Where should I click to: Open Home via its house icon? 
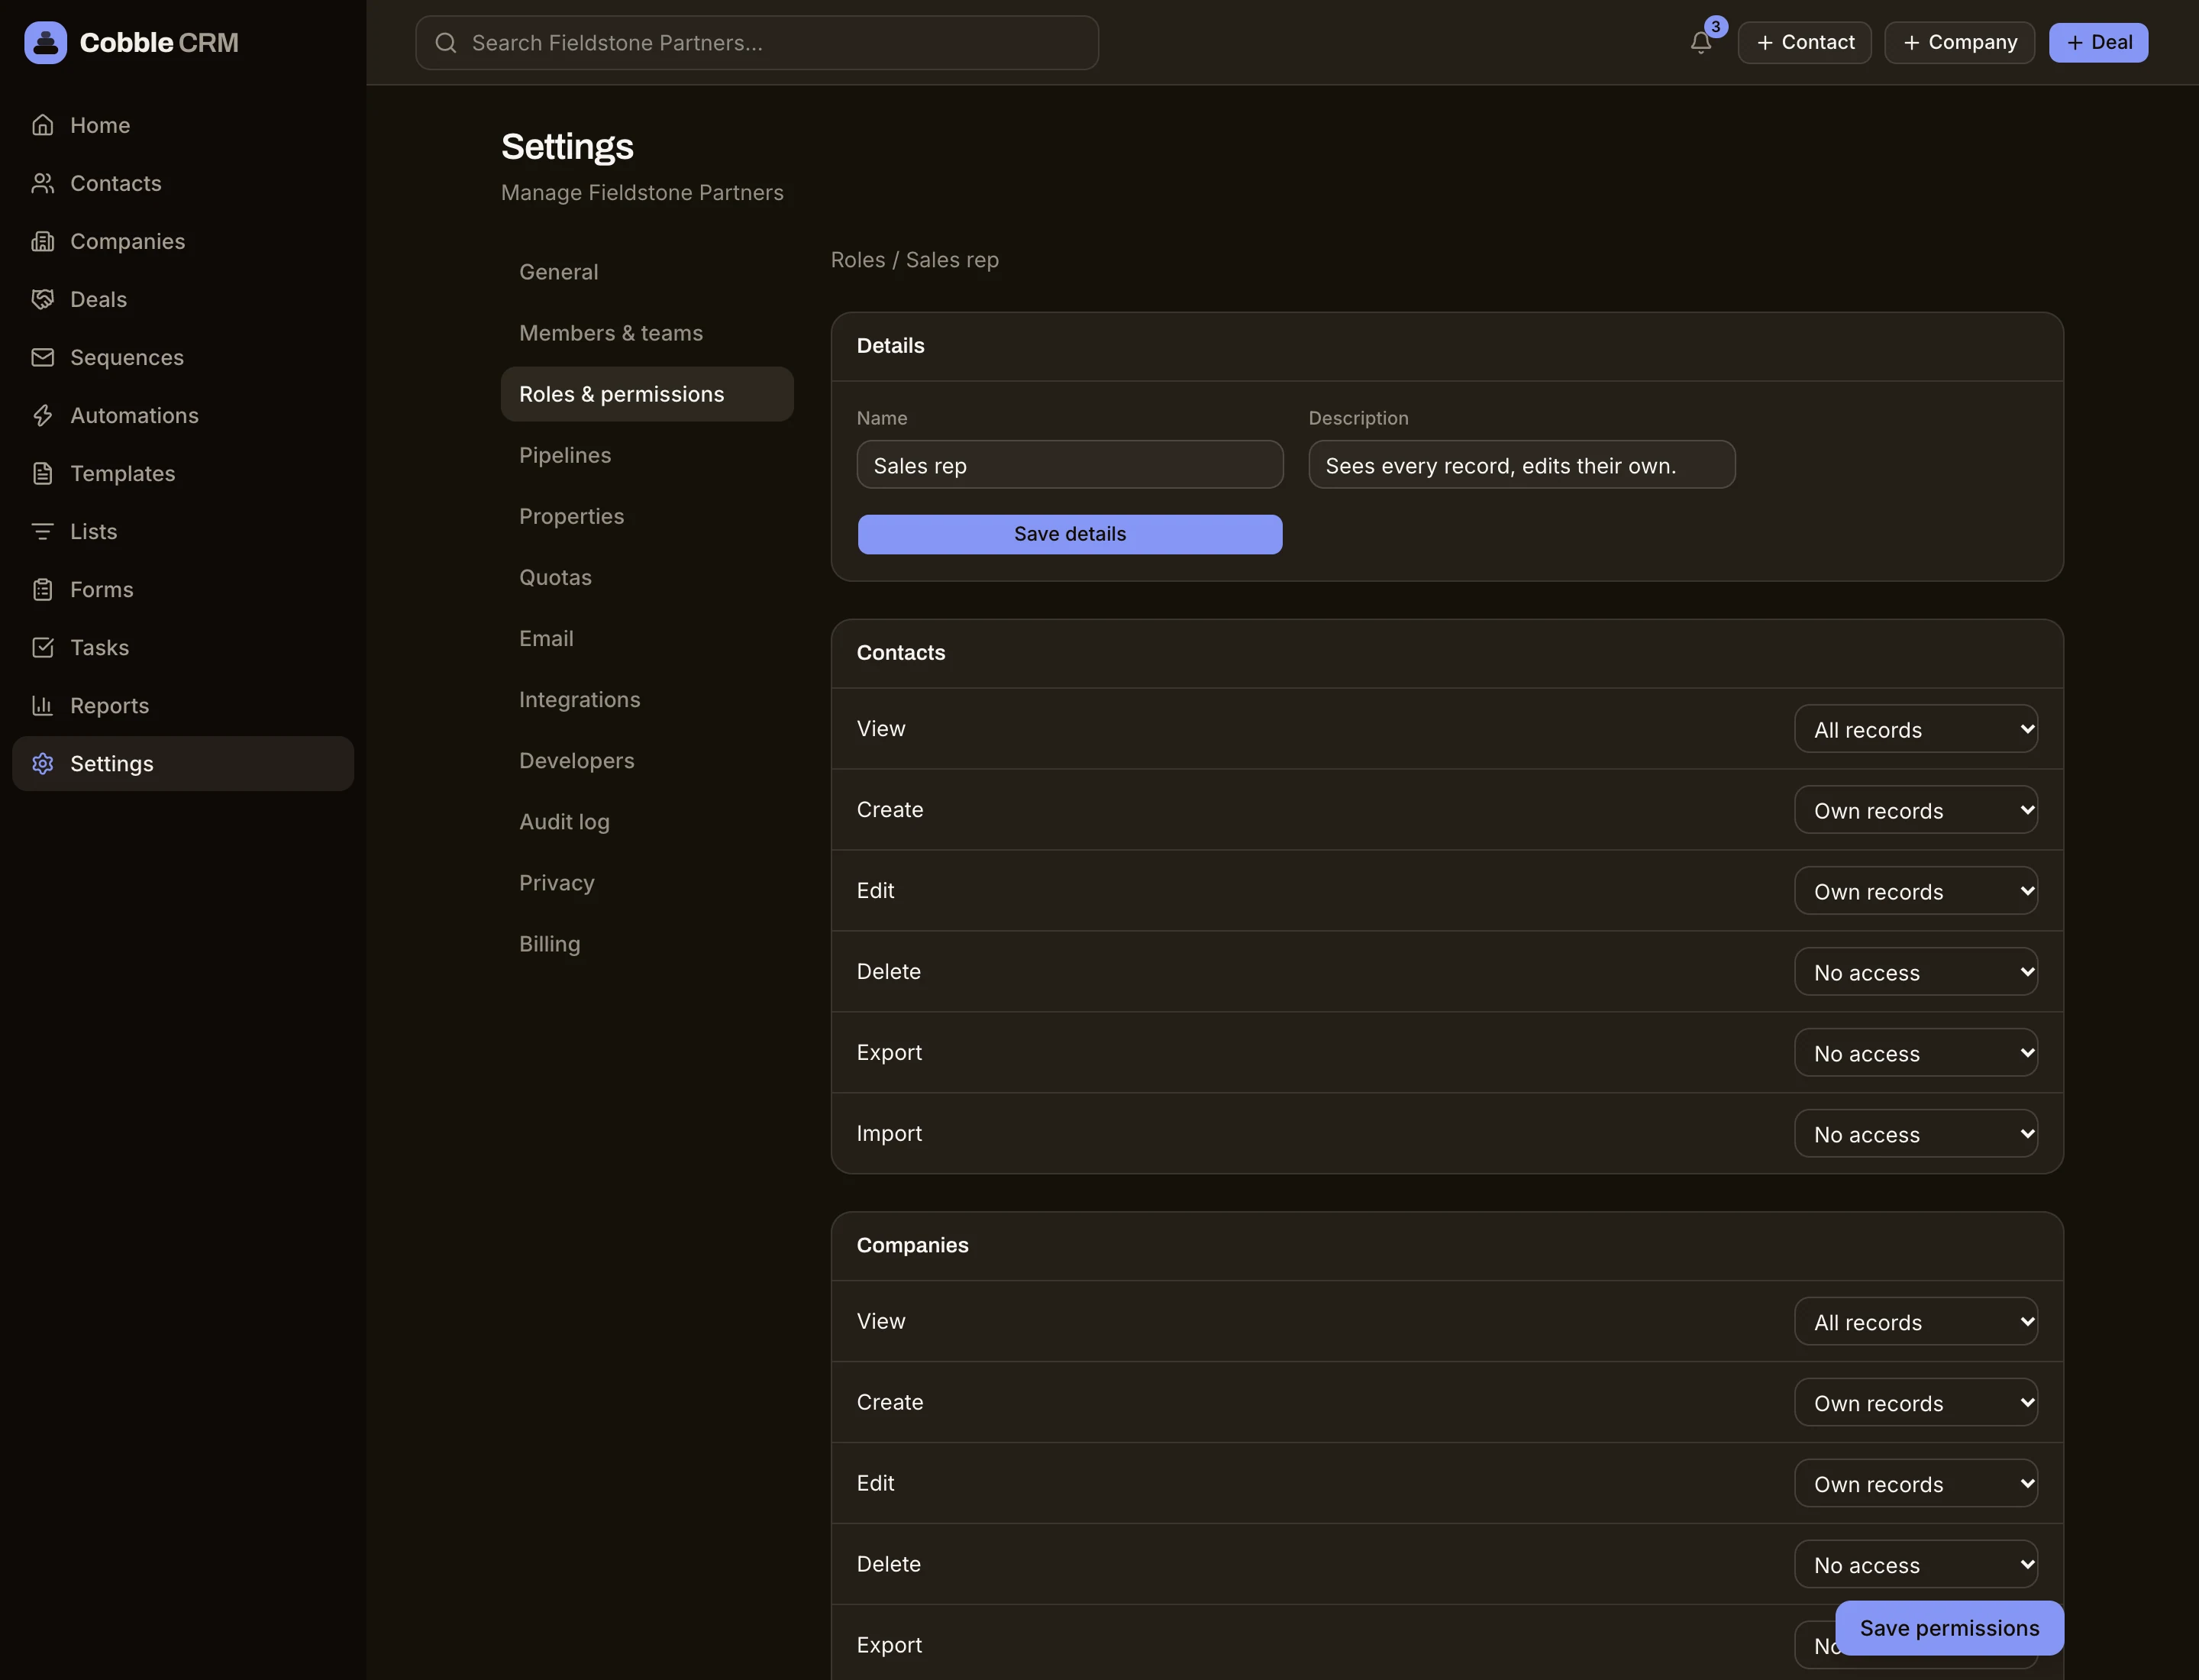pos(42,125)
